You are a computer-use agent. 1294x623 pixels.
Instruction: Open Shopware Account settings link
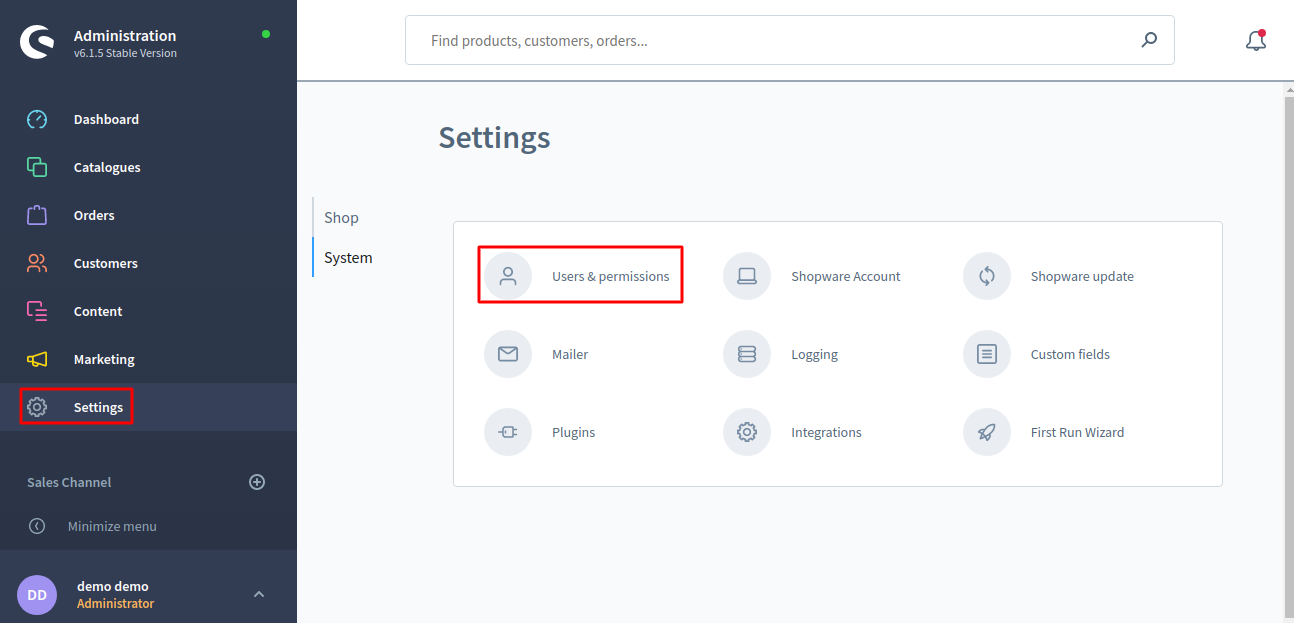[x=846, y=276]
